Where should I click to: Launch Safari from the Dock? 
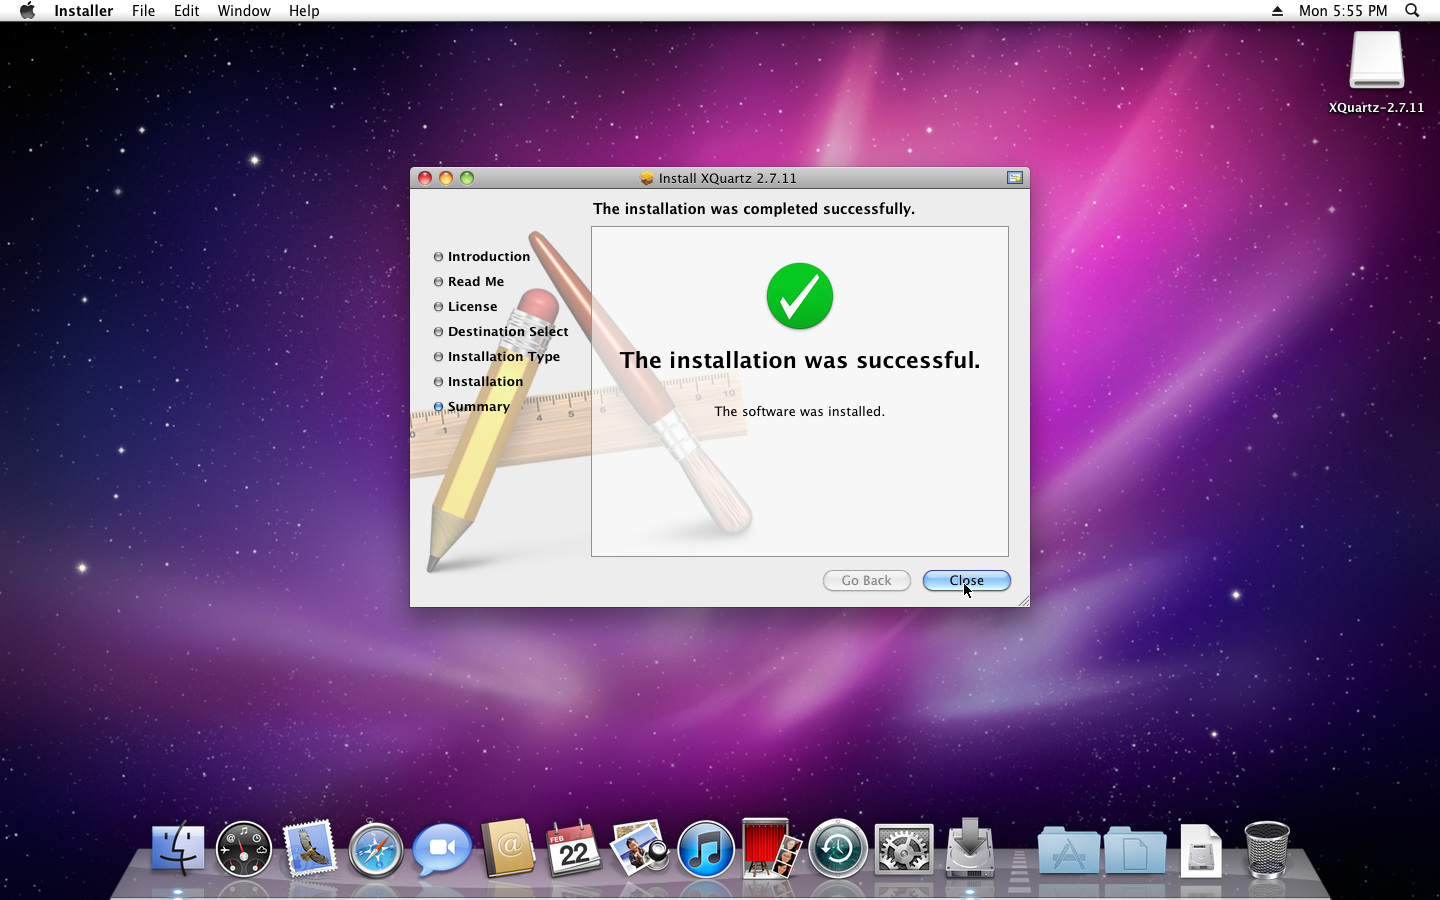coord(376,850)
